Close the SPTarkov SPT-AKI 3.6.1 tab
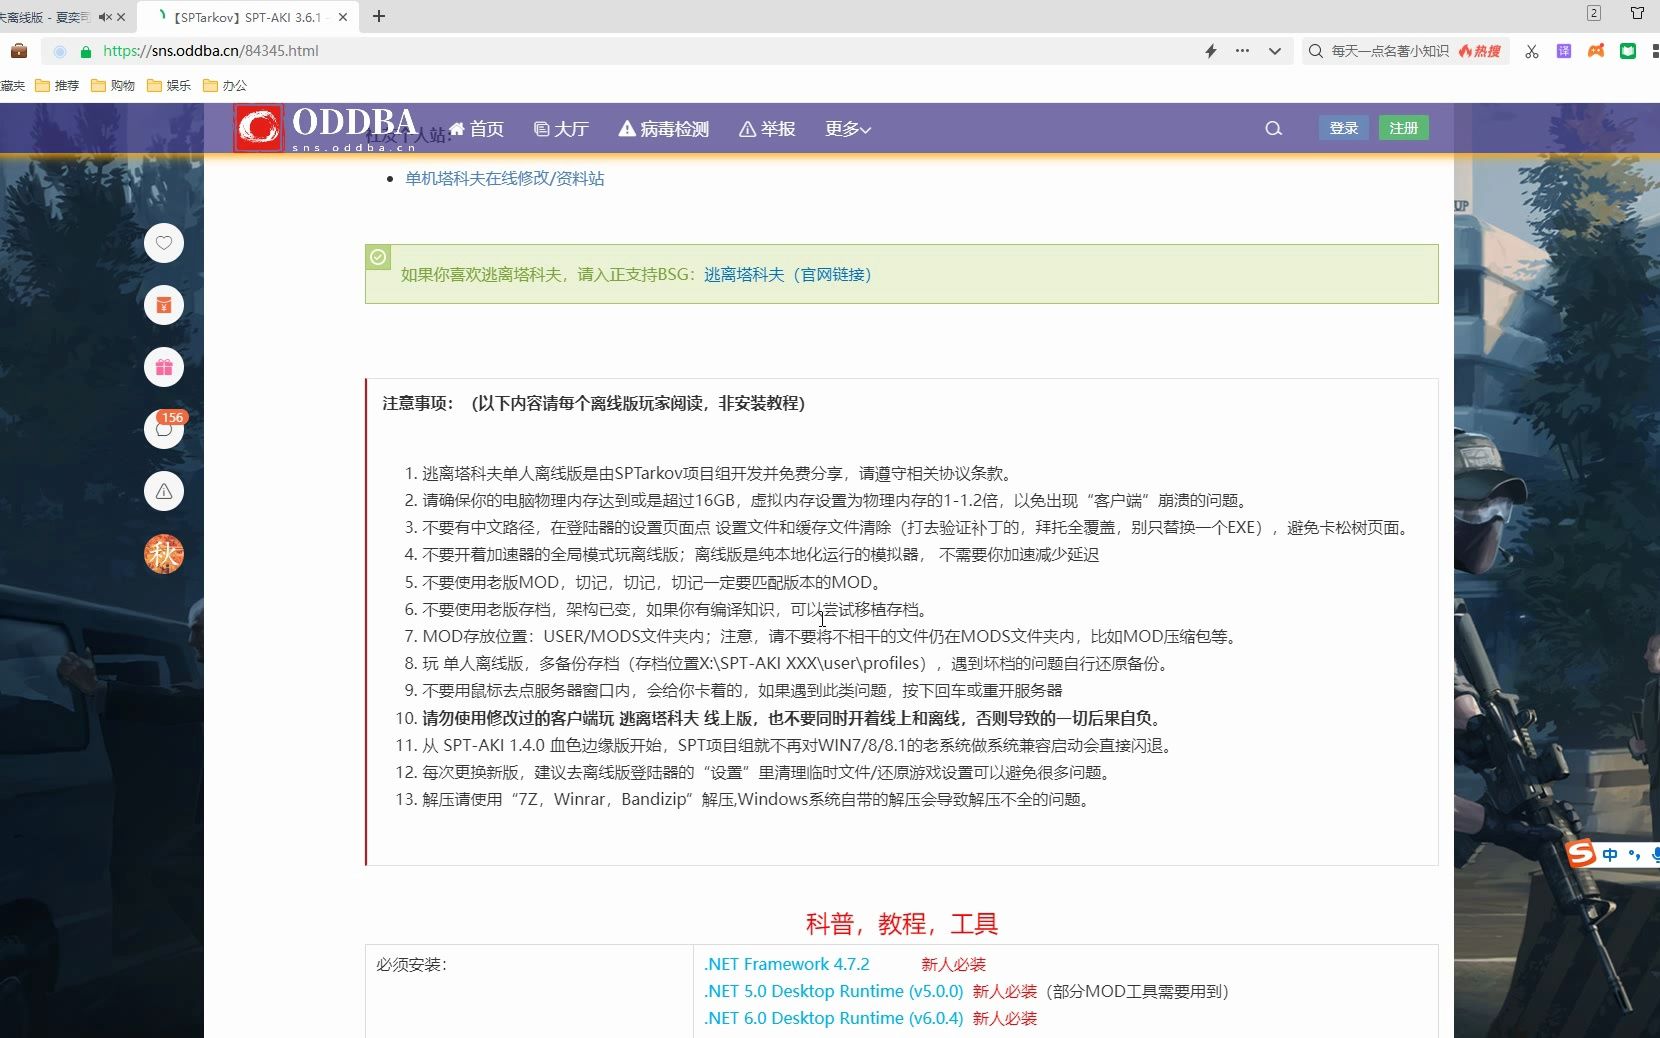The height and width of the screenshot is (1038, 1660). pos(343,17)
